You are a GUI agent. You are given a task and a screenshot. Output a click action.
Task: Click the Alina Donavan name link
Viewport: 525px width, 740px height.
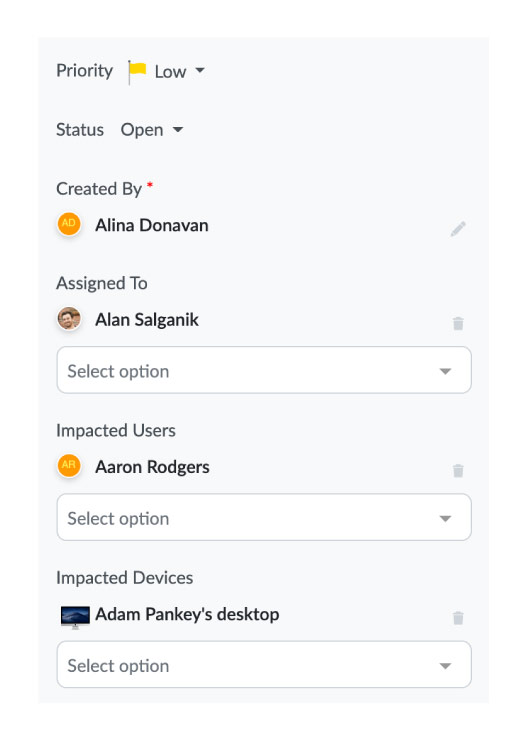(152, 225)
